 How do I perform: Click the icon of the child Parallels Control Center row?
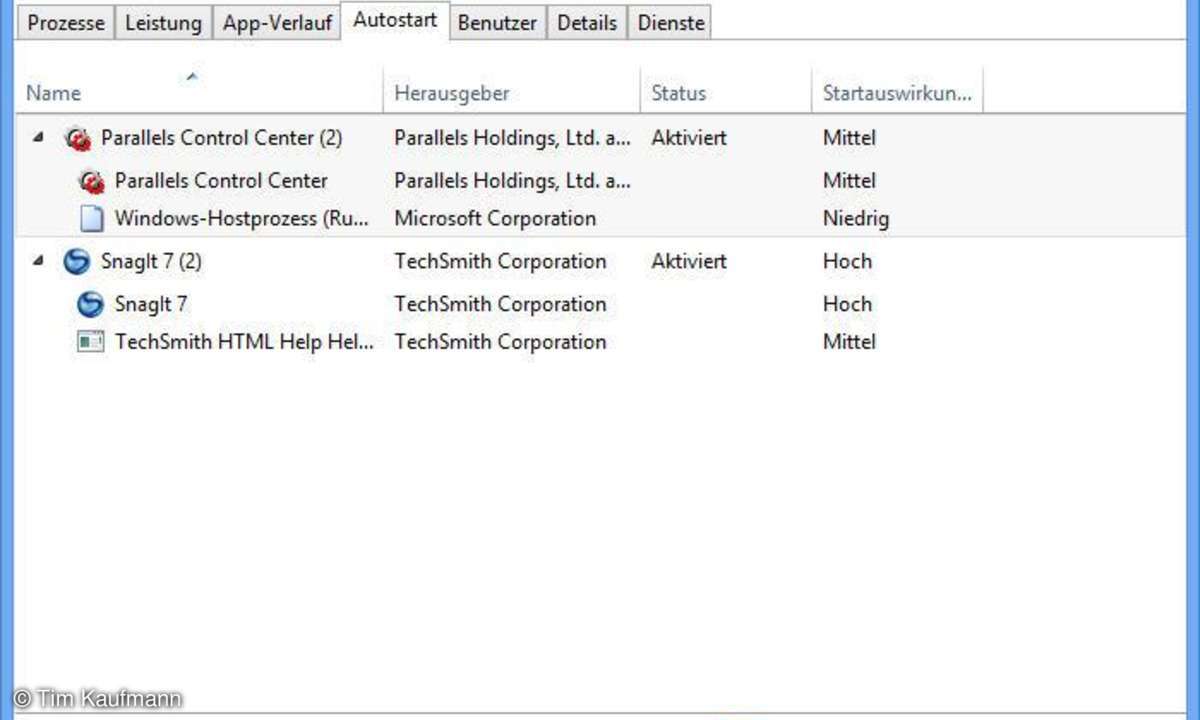click(91, 181)
